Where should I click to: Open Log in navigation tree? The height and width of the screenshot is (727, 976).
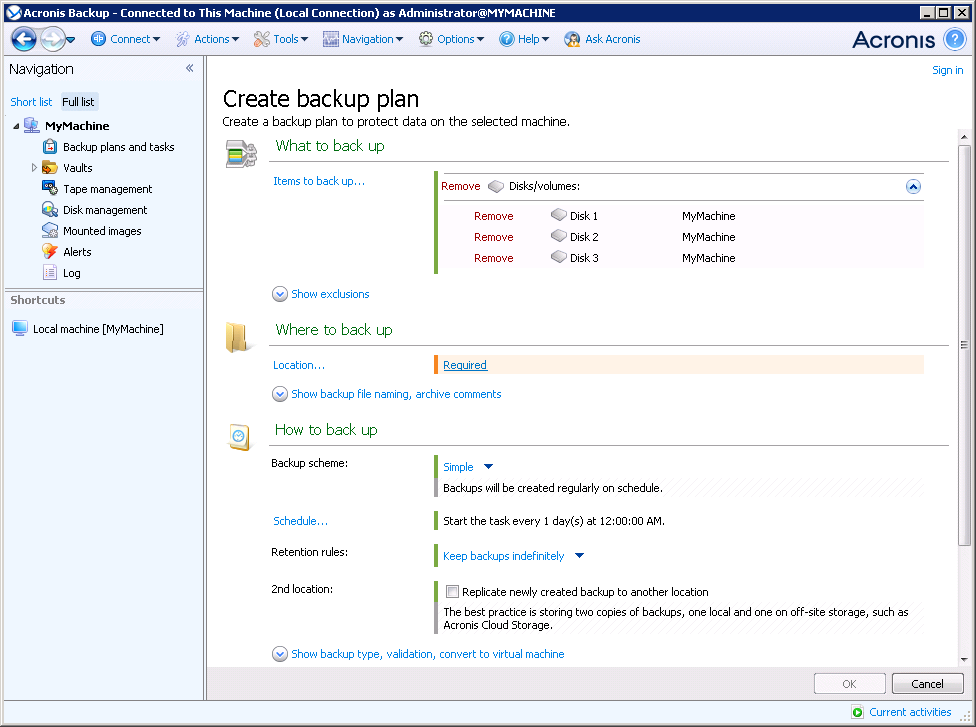(72, 273)
